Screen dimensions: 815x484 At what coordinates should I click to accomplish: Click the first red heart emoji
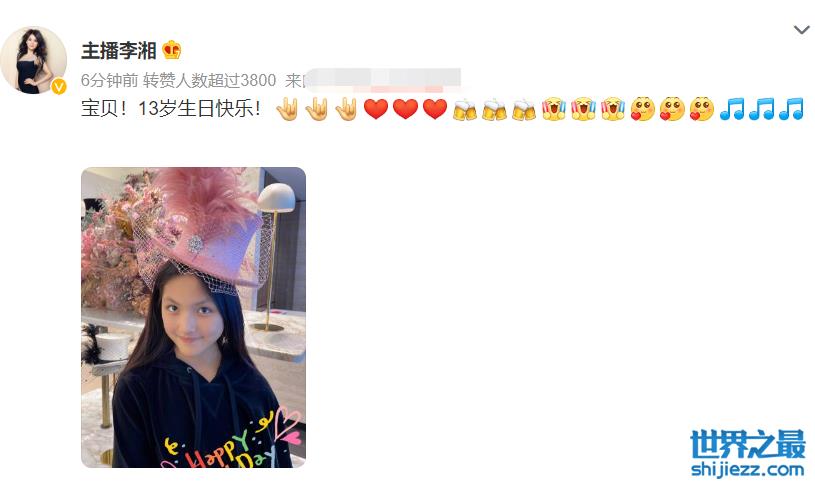[x=376, y=109]
